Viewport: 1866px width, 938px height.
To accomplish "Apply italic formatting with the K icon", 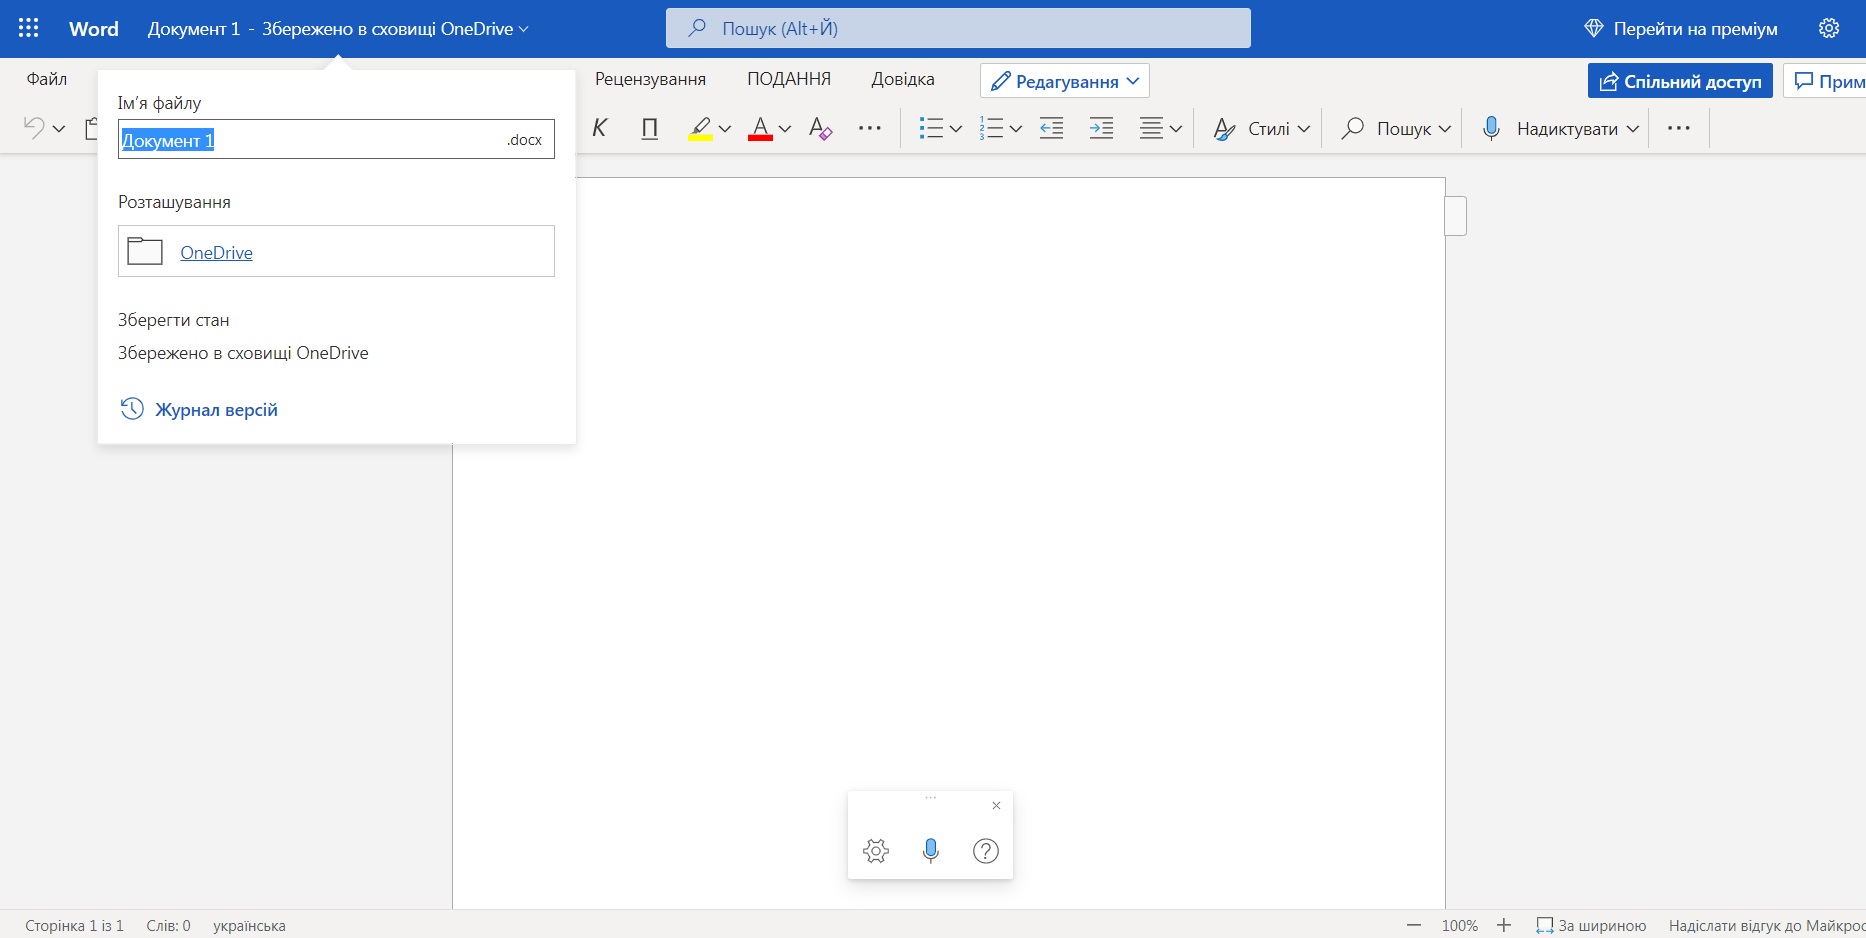I will click(600, 128).
